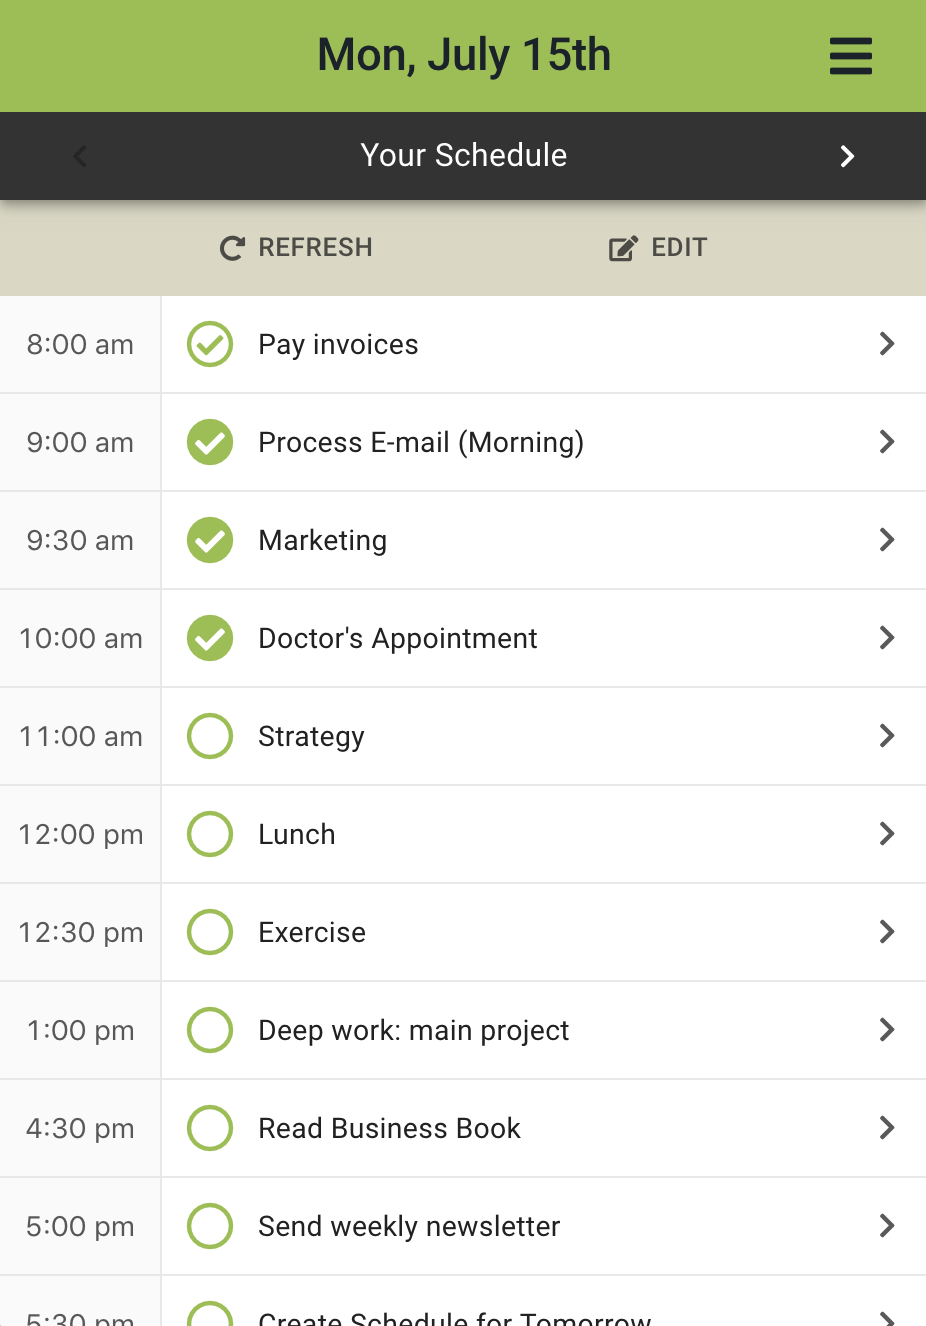Expand Marketing task details chevron
The height and width of the screenshot is (1326, 926).
(886, 540)
